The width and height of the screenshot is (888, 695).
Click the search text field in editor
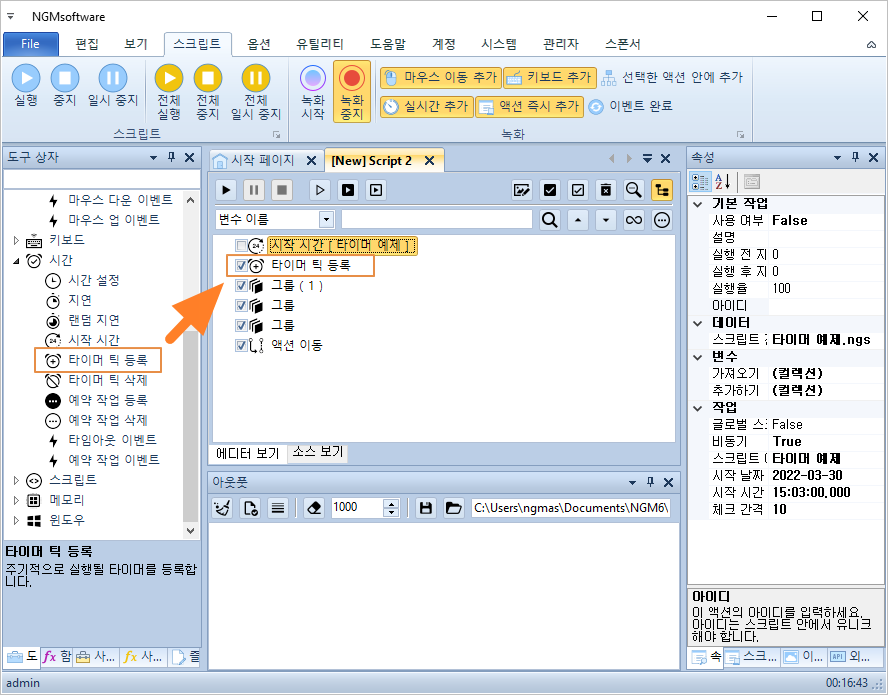tap(437, 219)
